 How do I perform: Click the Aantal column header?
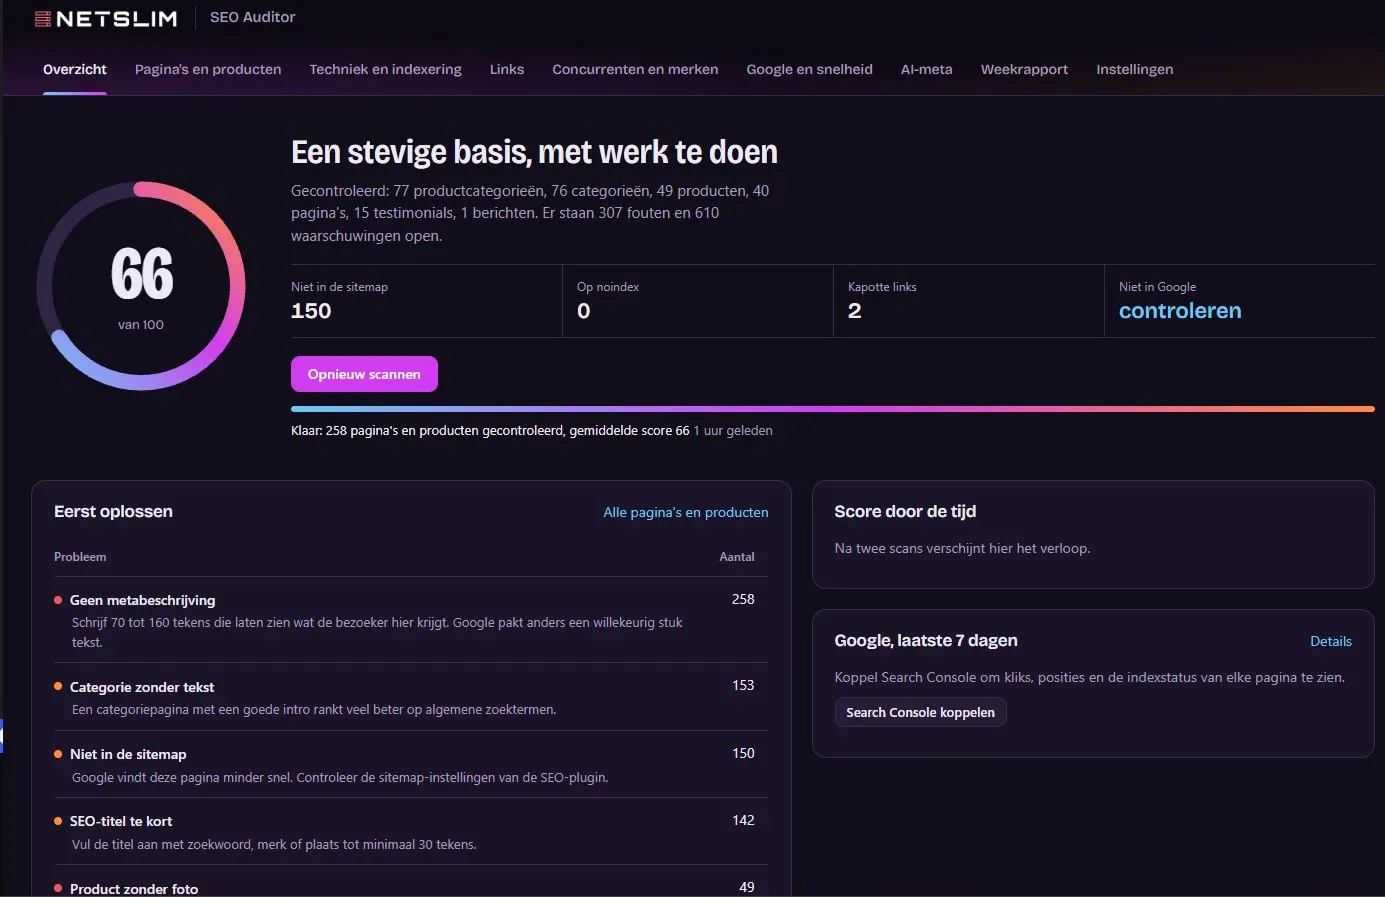coord(737,557)
